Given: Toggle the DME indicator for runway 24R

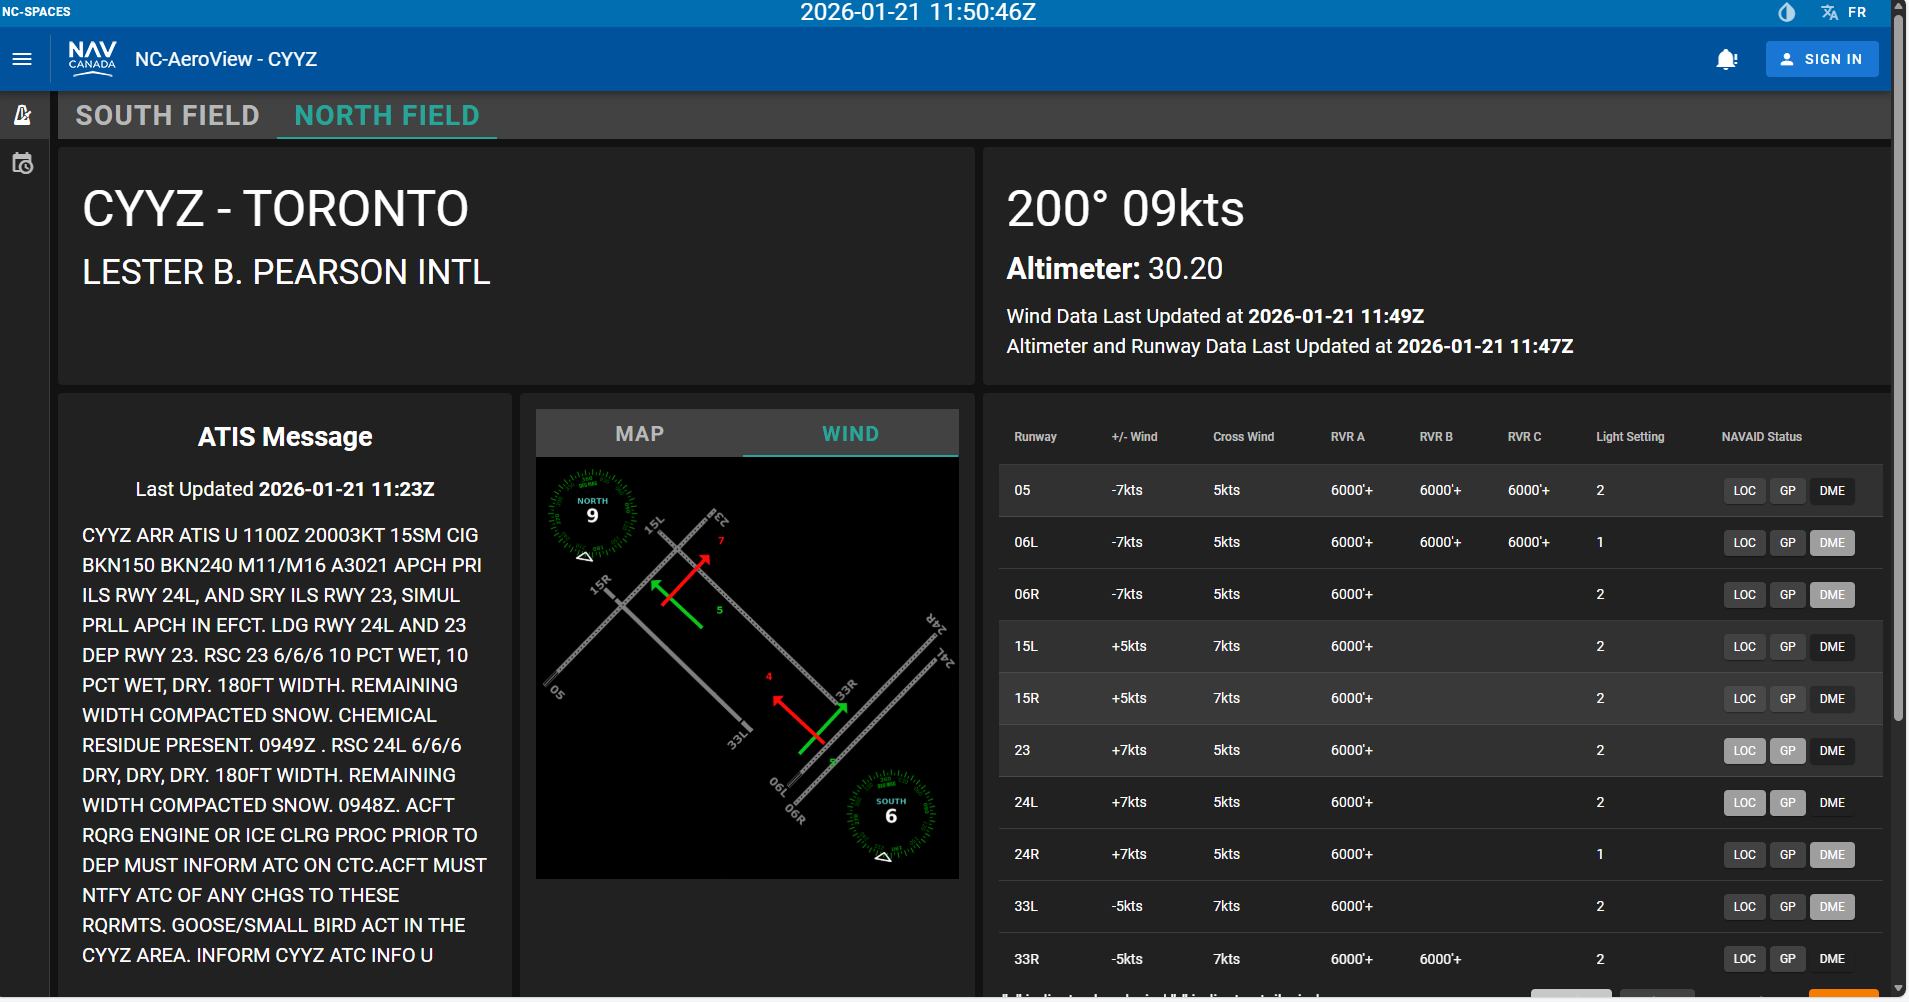Looking at the screenshot, I should tap(1831, 854).
